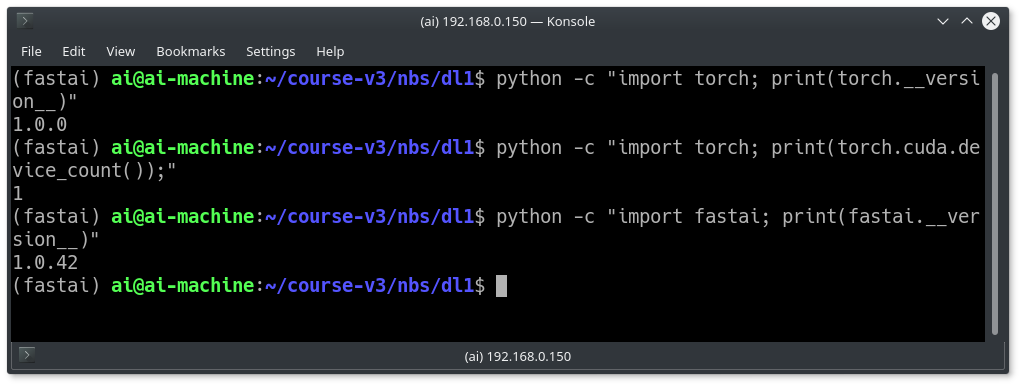Click the Konsole icon in title bar
This screenshot has width=1022, height=387.
click(x=25, y=21)
